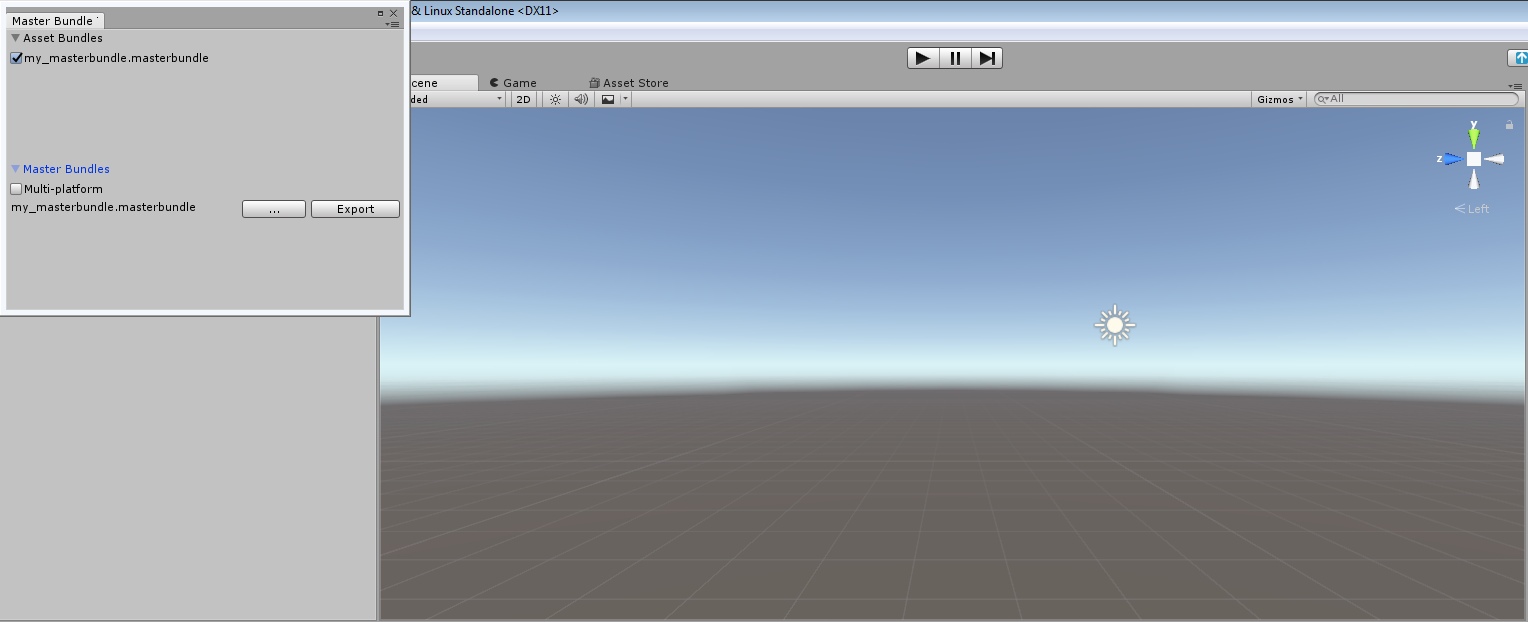Open the Master Bundle window options menu
Screen dimensions: 1528x622
[393, 24]
